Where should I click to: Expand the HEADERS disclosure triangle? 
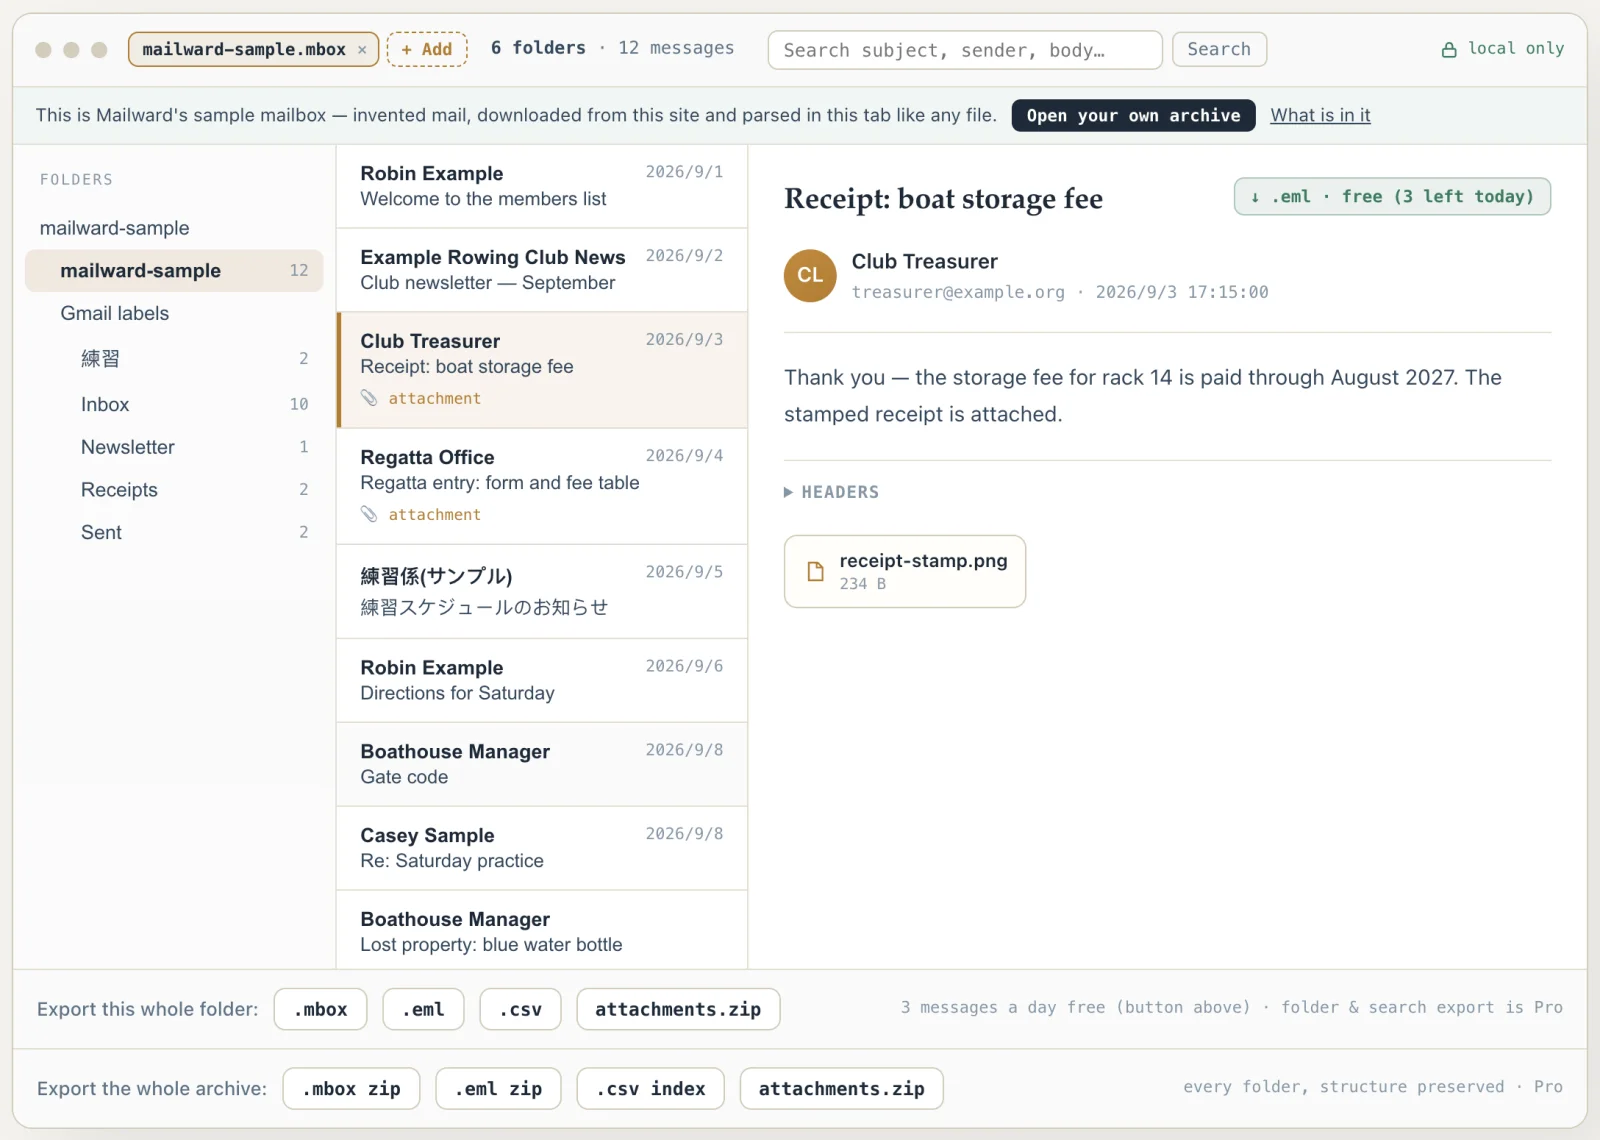click(788, 492)
